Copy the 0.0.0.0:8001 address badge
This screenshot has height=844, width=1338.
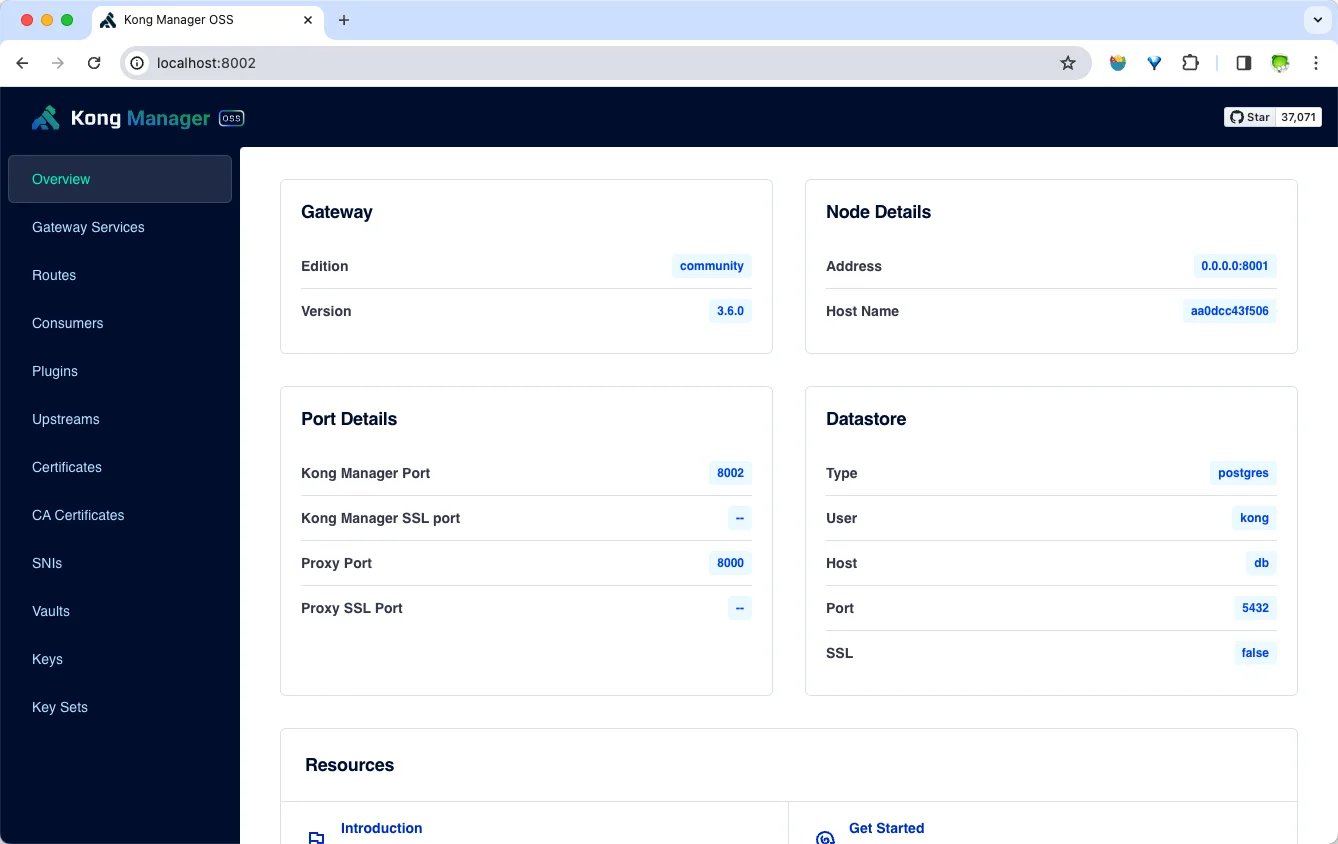[x=1234, y=266]
